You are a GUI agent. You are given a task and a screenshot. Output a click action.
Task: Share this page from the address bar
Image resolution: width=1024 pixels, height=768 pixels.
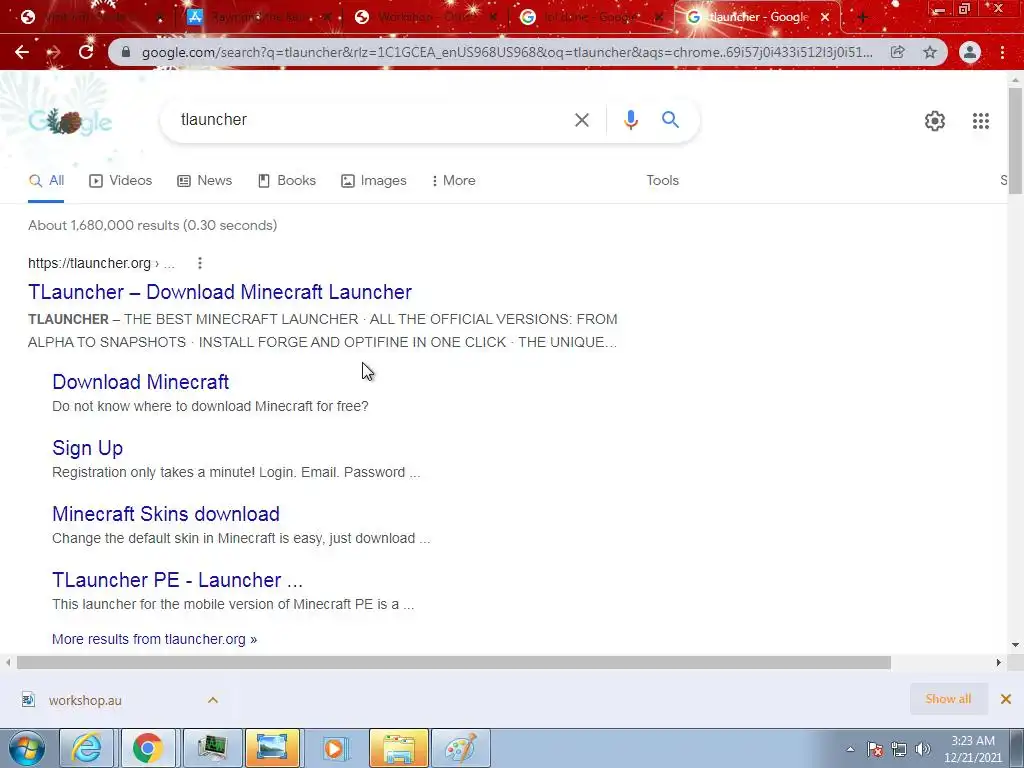(x=897, y=52)
